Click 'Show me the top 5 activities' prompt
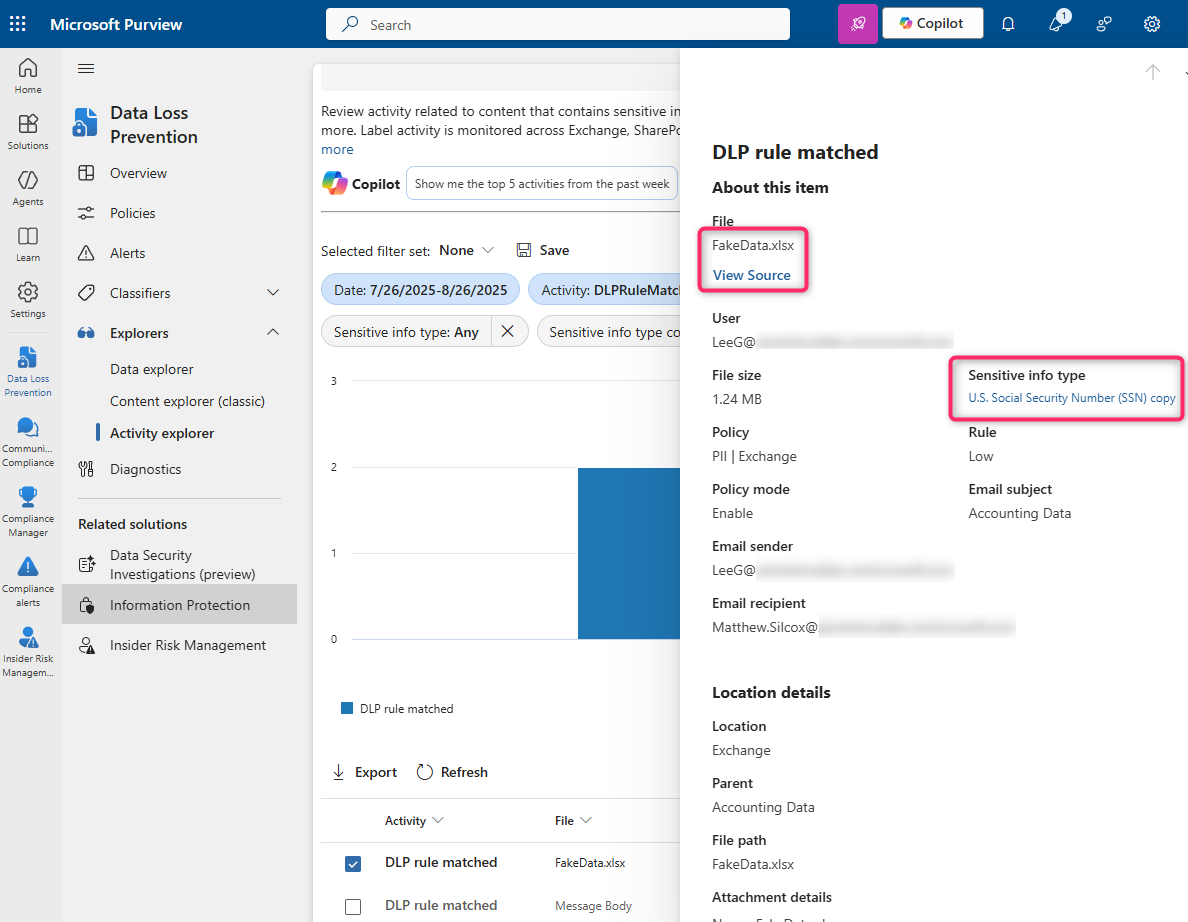1188x922 pixels. [x=542, y=183]
